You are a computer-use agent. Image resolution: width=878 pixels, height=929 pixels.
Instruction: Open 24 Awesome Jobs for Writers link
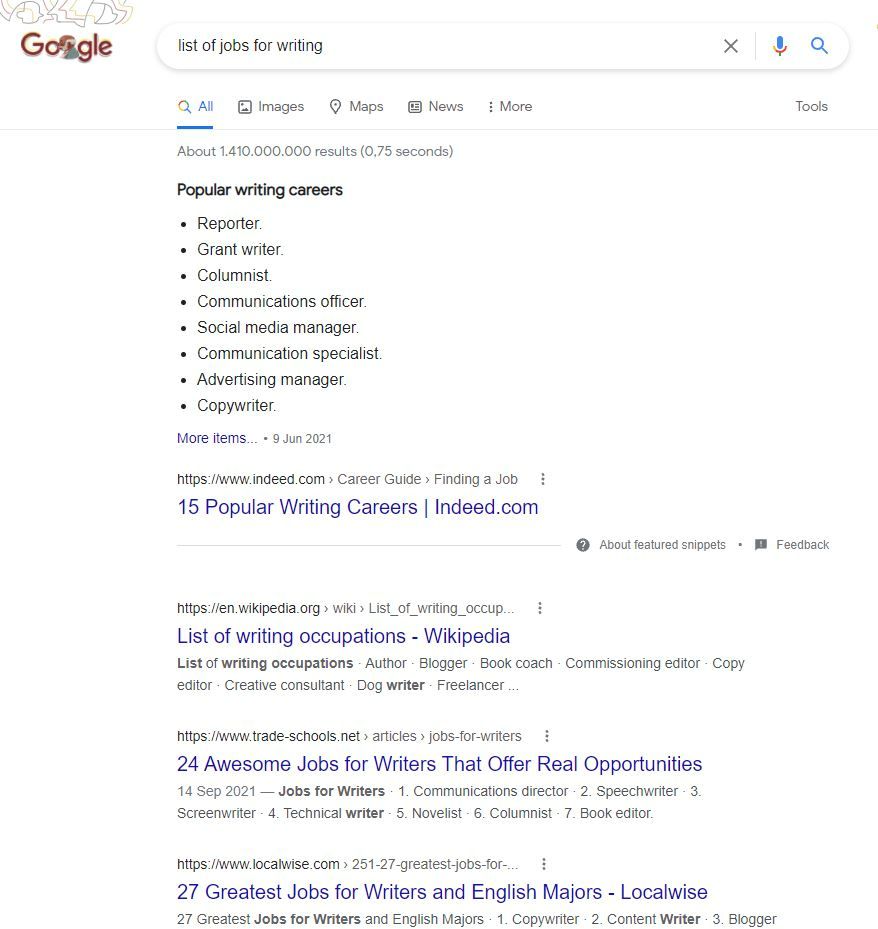pos(439,764)
